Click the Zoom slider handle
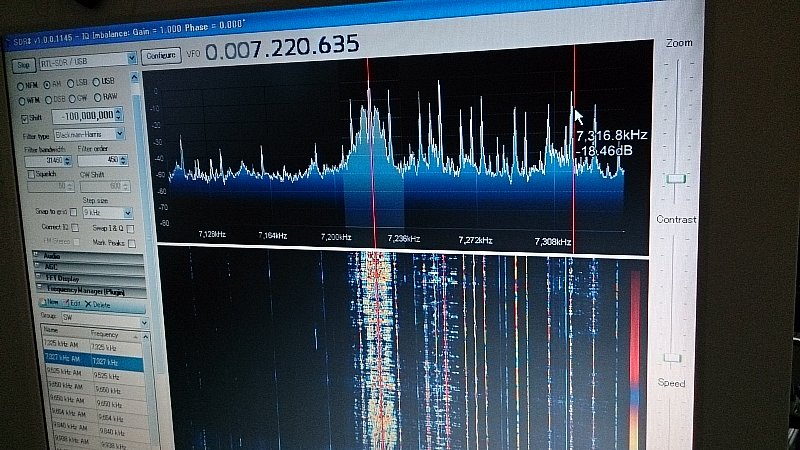Viewport: 800px width, 450px height. (x=676, y=179)
